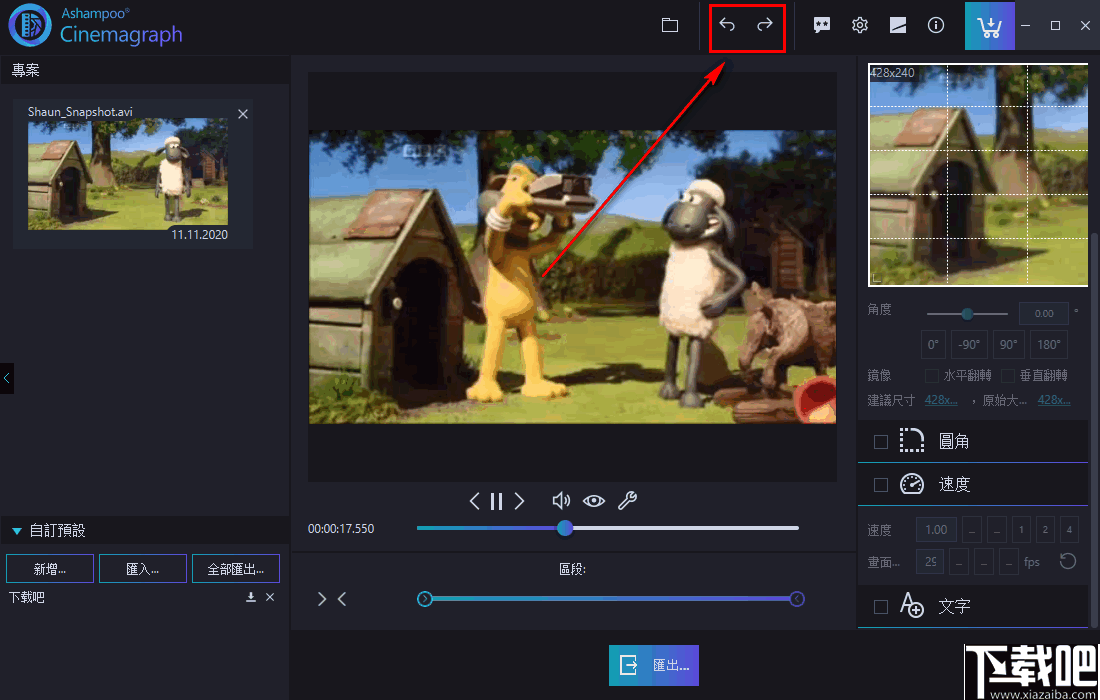Click the 文字 add-text icon
This screenshot has height=700, width=1100.
[x=911, y=605]
